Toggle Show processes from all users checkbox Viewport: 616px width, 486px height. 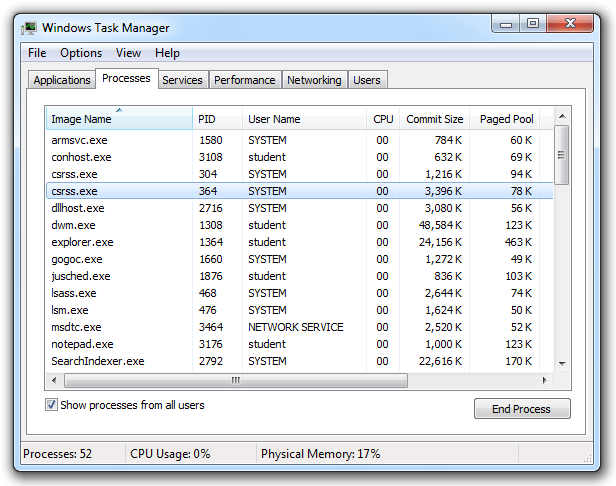pos(51,405)
